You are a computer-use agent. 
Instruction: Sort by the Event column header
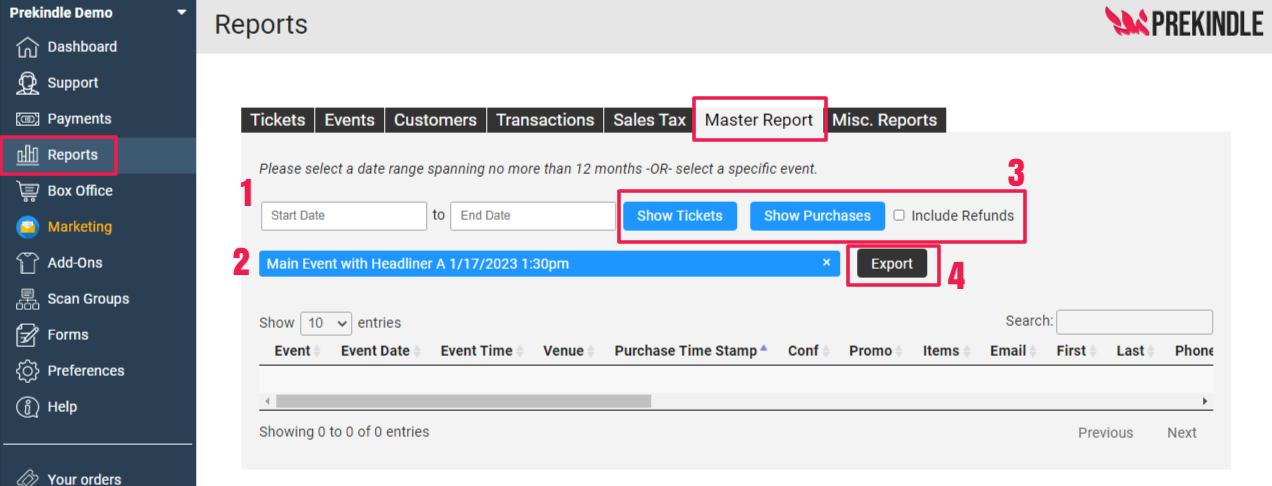(297, 351)
